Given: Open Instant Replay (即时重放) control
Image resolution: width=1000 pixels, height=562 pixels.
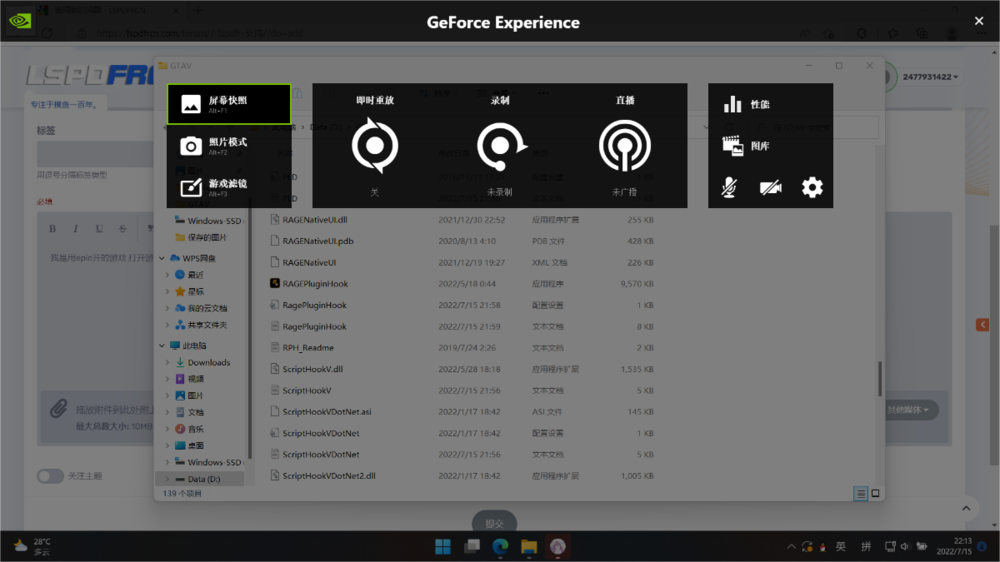Looking at the screenshot, I should click(375, 145).
